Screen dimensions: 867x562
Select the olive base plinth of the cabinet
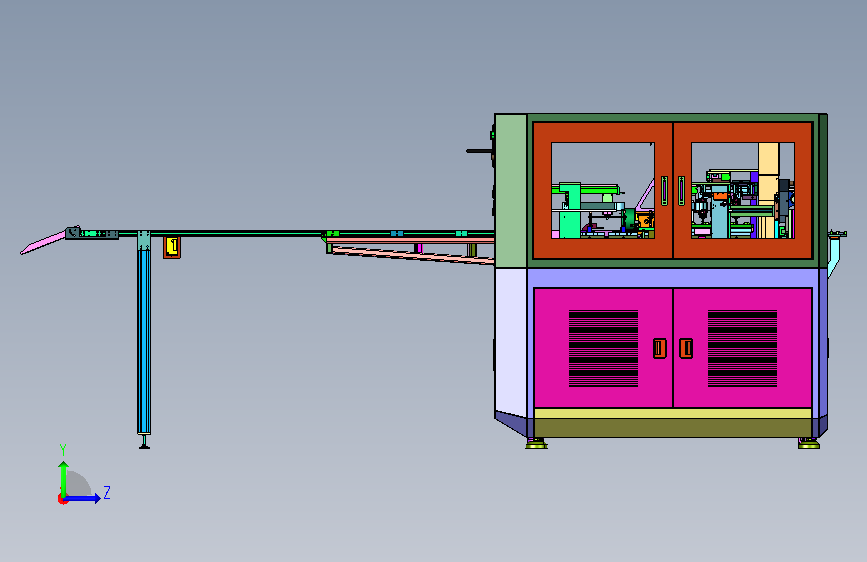tap(673, 428)
